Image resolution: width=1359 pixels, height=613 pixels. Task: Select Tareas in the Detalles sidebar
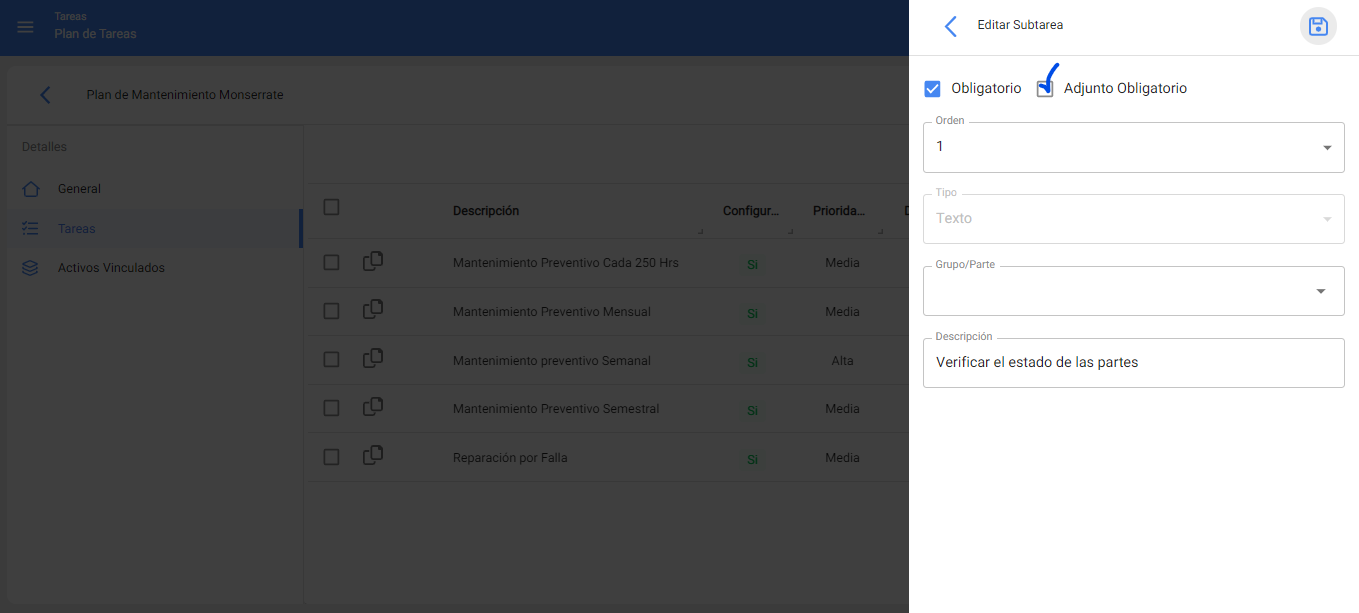(77, 229)
